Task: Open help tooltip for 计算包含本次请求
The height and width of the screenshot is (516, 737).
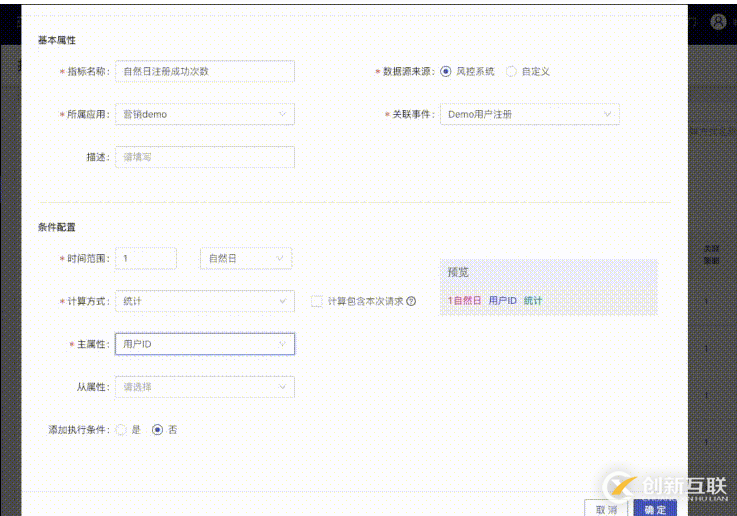Action: 411,301
